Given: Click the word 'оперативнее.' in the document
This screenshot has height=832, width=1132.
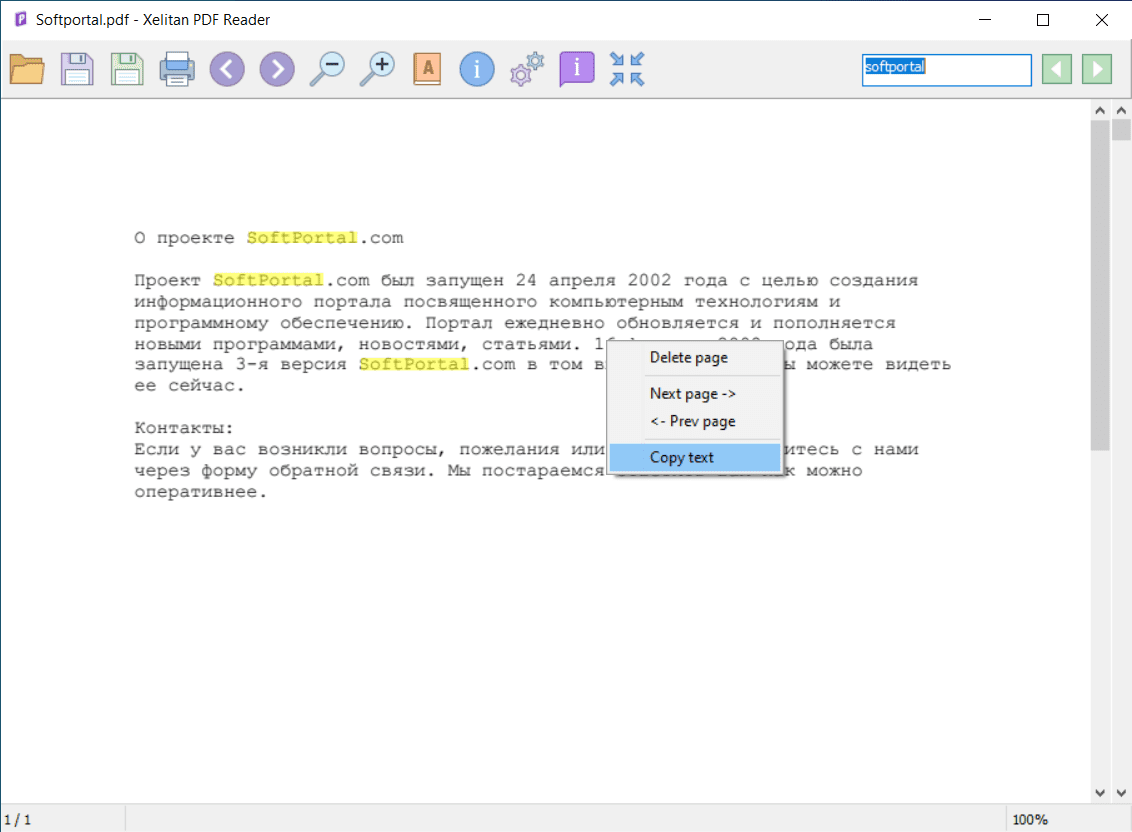Looking at the screenshot, I should click(x=201, y=493).
